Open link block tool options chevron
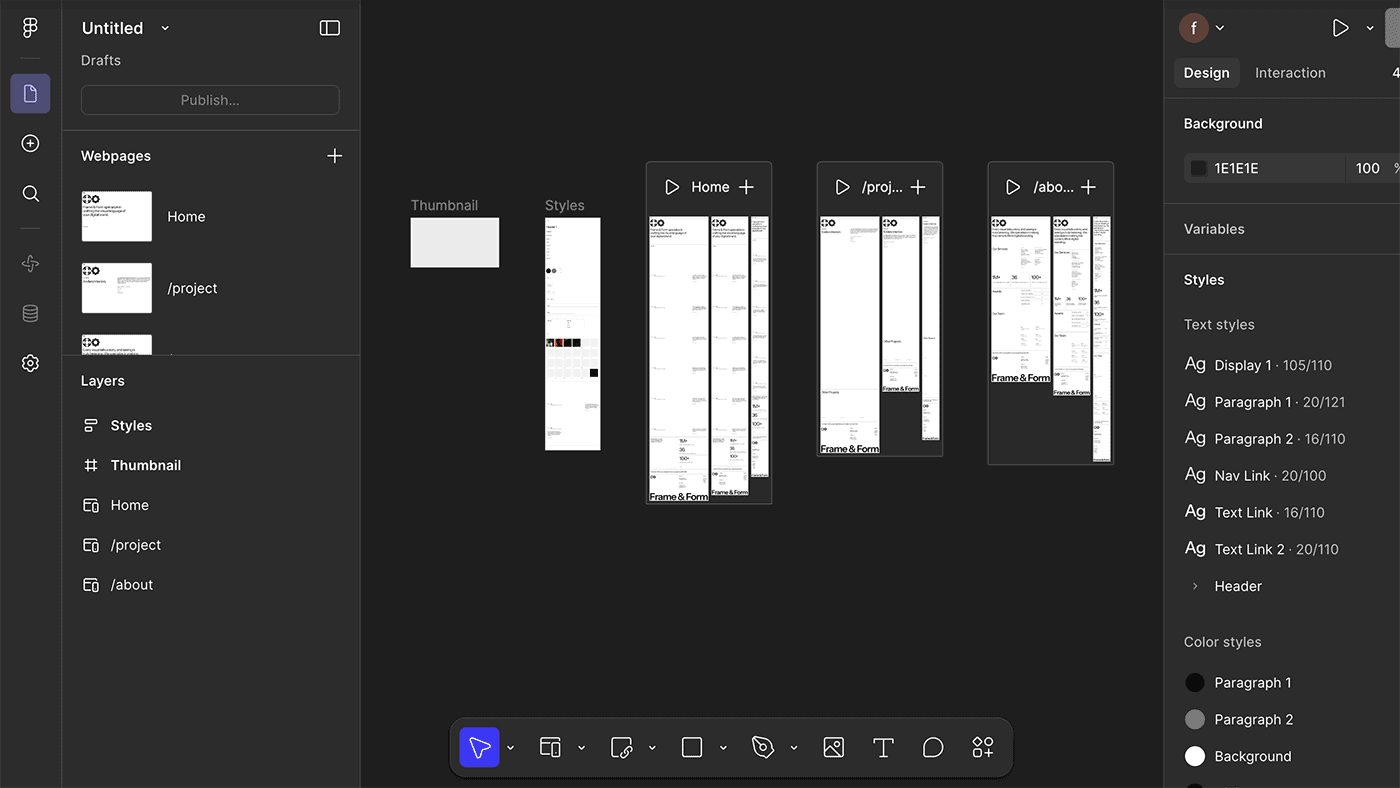This screenshot has width=1400, height=788. point(652,747)
